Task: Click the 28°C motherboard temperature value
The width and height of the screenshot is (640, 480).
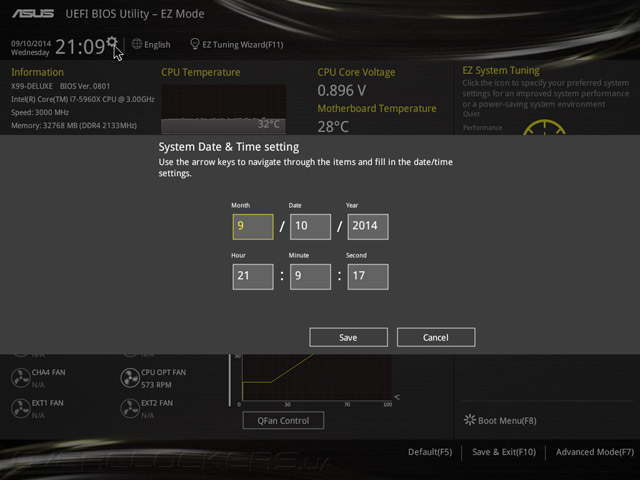Action: click(333, 127)
